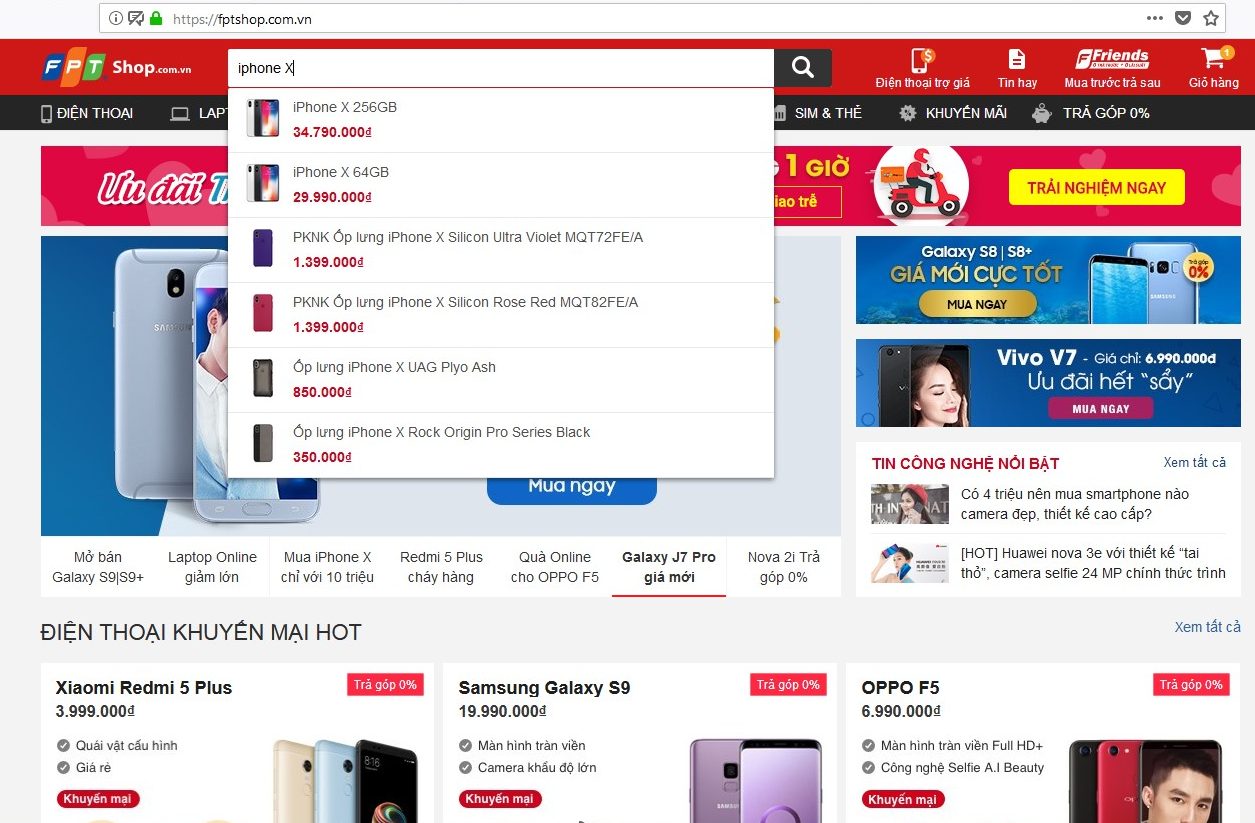Viewport: 1255px width, 823px height.
Task: Open the browser pocket shield icon
Action: click(1183, 18)
